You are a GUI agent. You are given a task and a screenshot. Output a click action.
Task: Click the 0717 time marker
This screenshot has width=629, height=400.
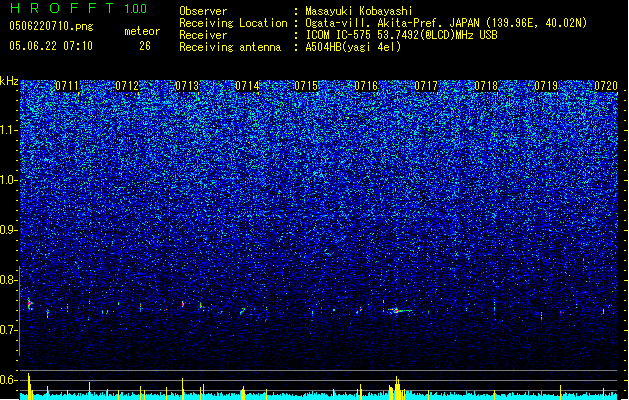pyautogui.click(x=426, y=86)
